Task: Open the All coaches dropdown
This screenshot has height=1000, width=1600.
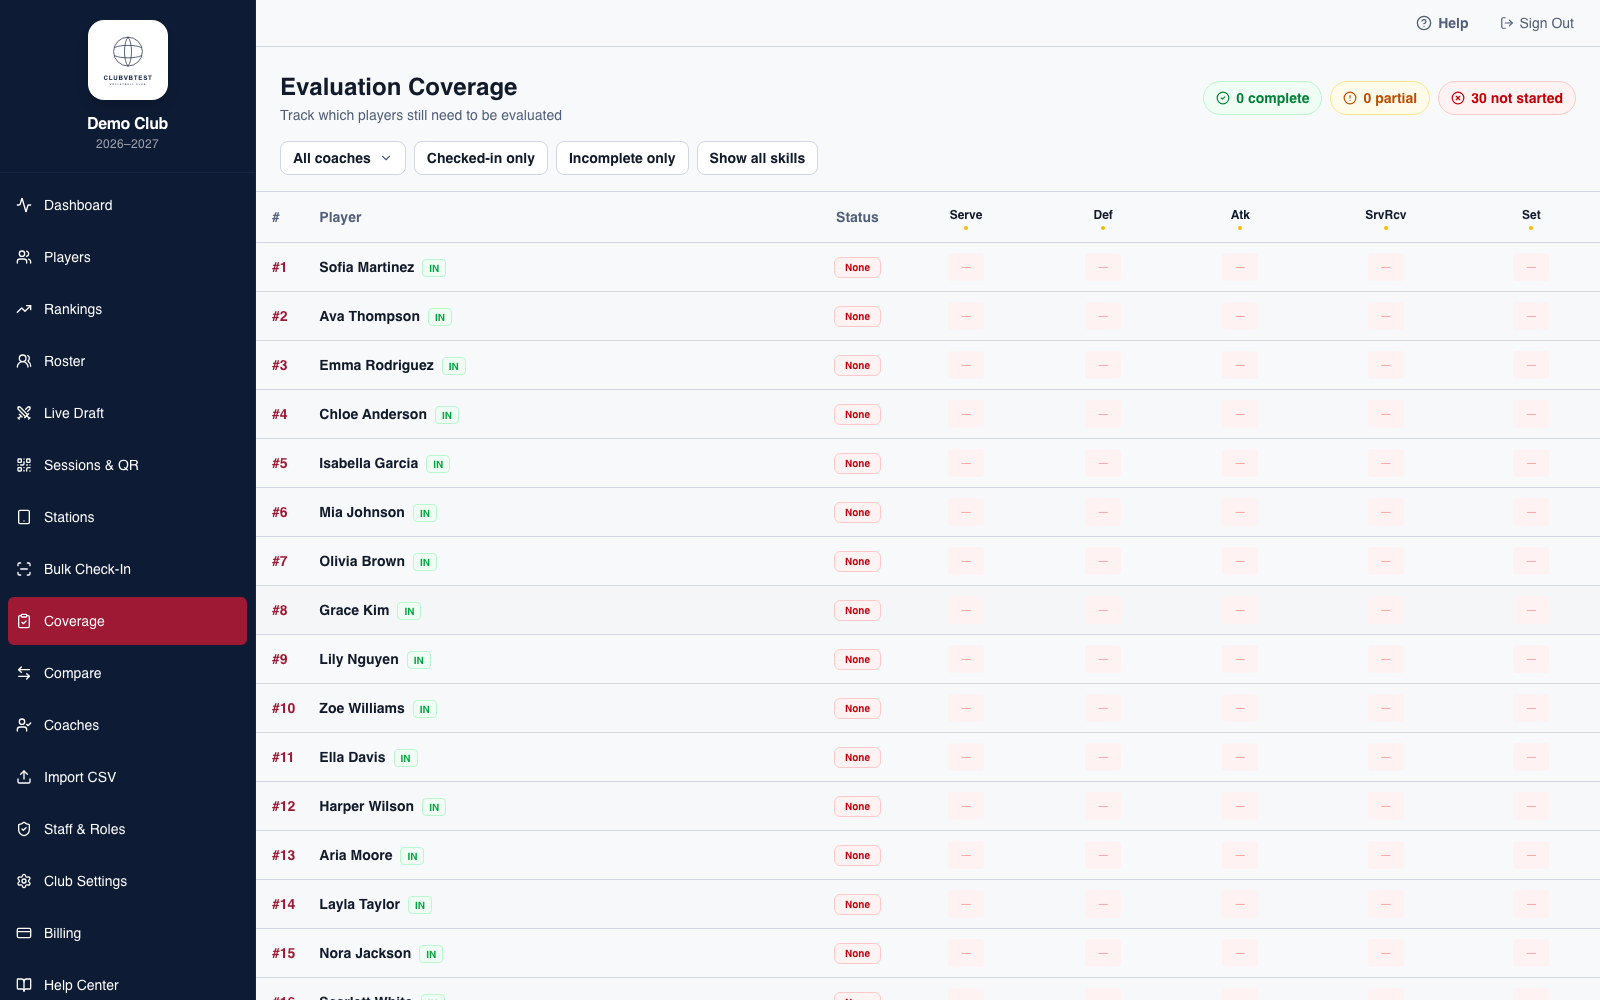Action: click(x=343, y=158)
